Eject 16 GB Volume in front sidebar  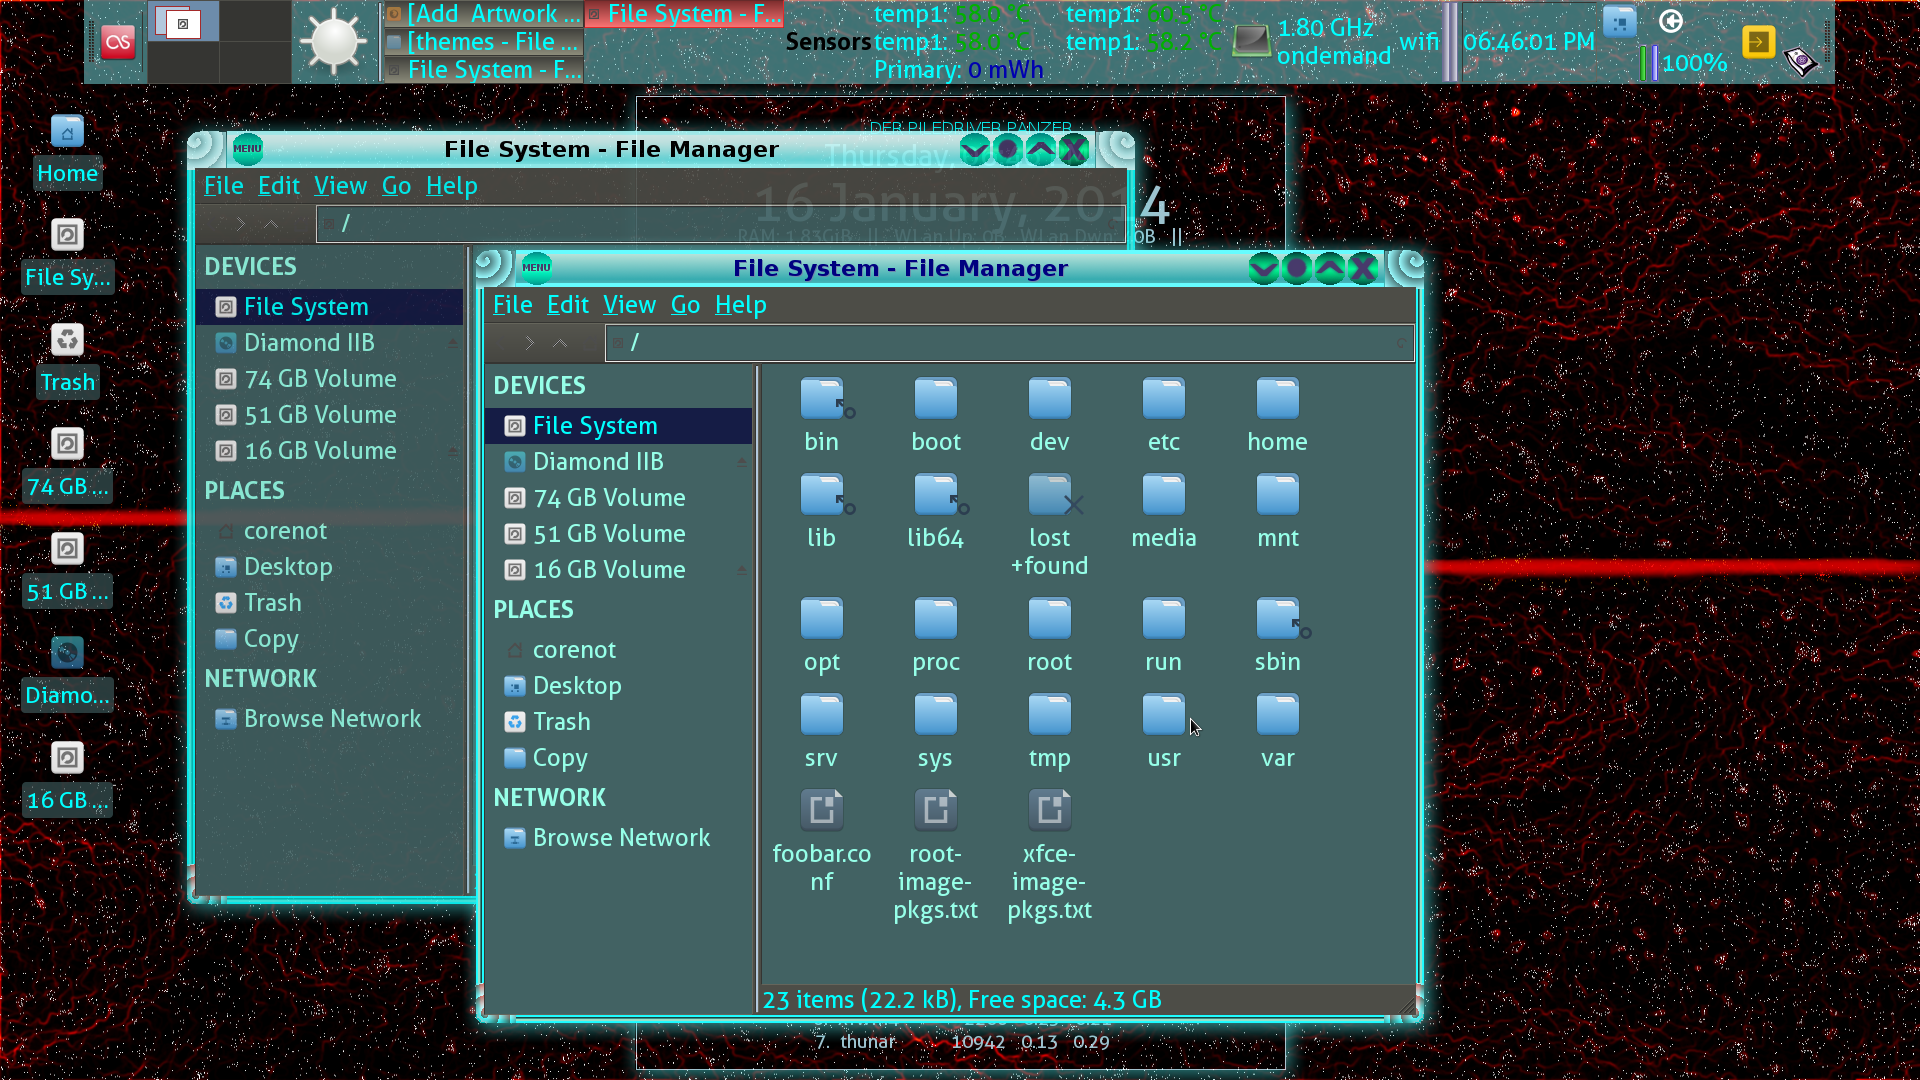point(742,570)
